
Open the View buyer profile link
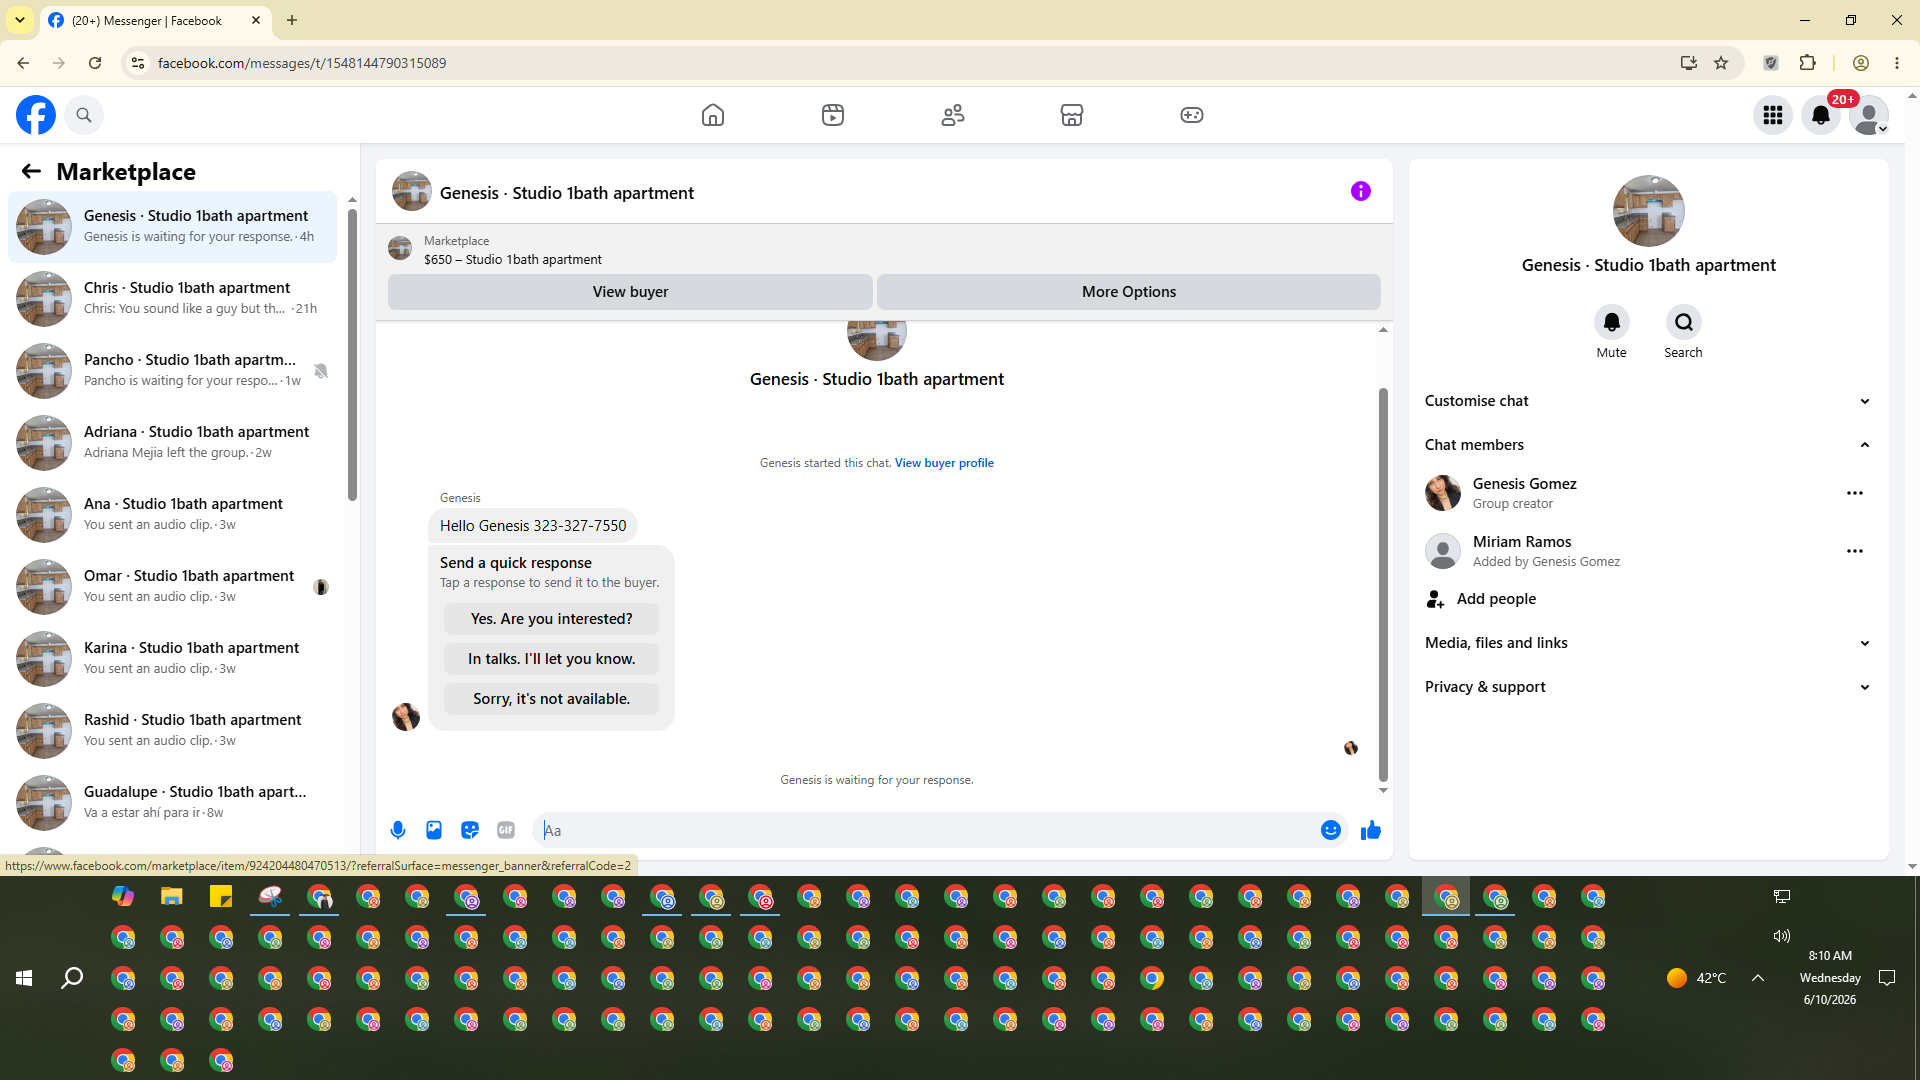[944, 463]
